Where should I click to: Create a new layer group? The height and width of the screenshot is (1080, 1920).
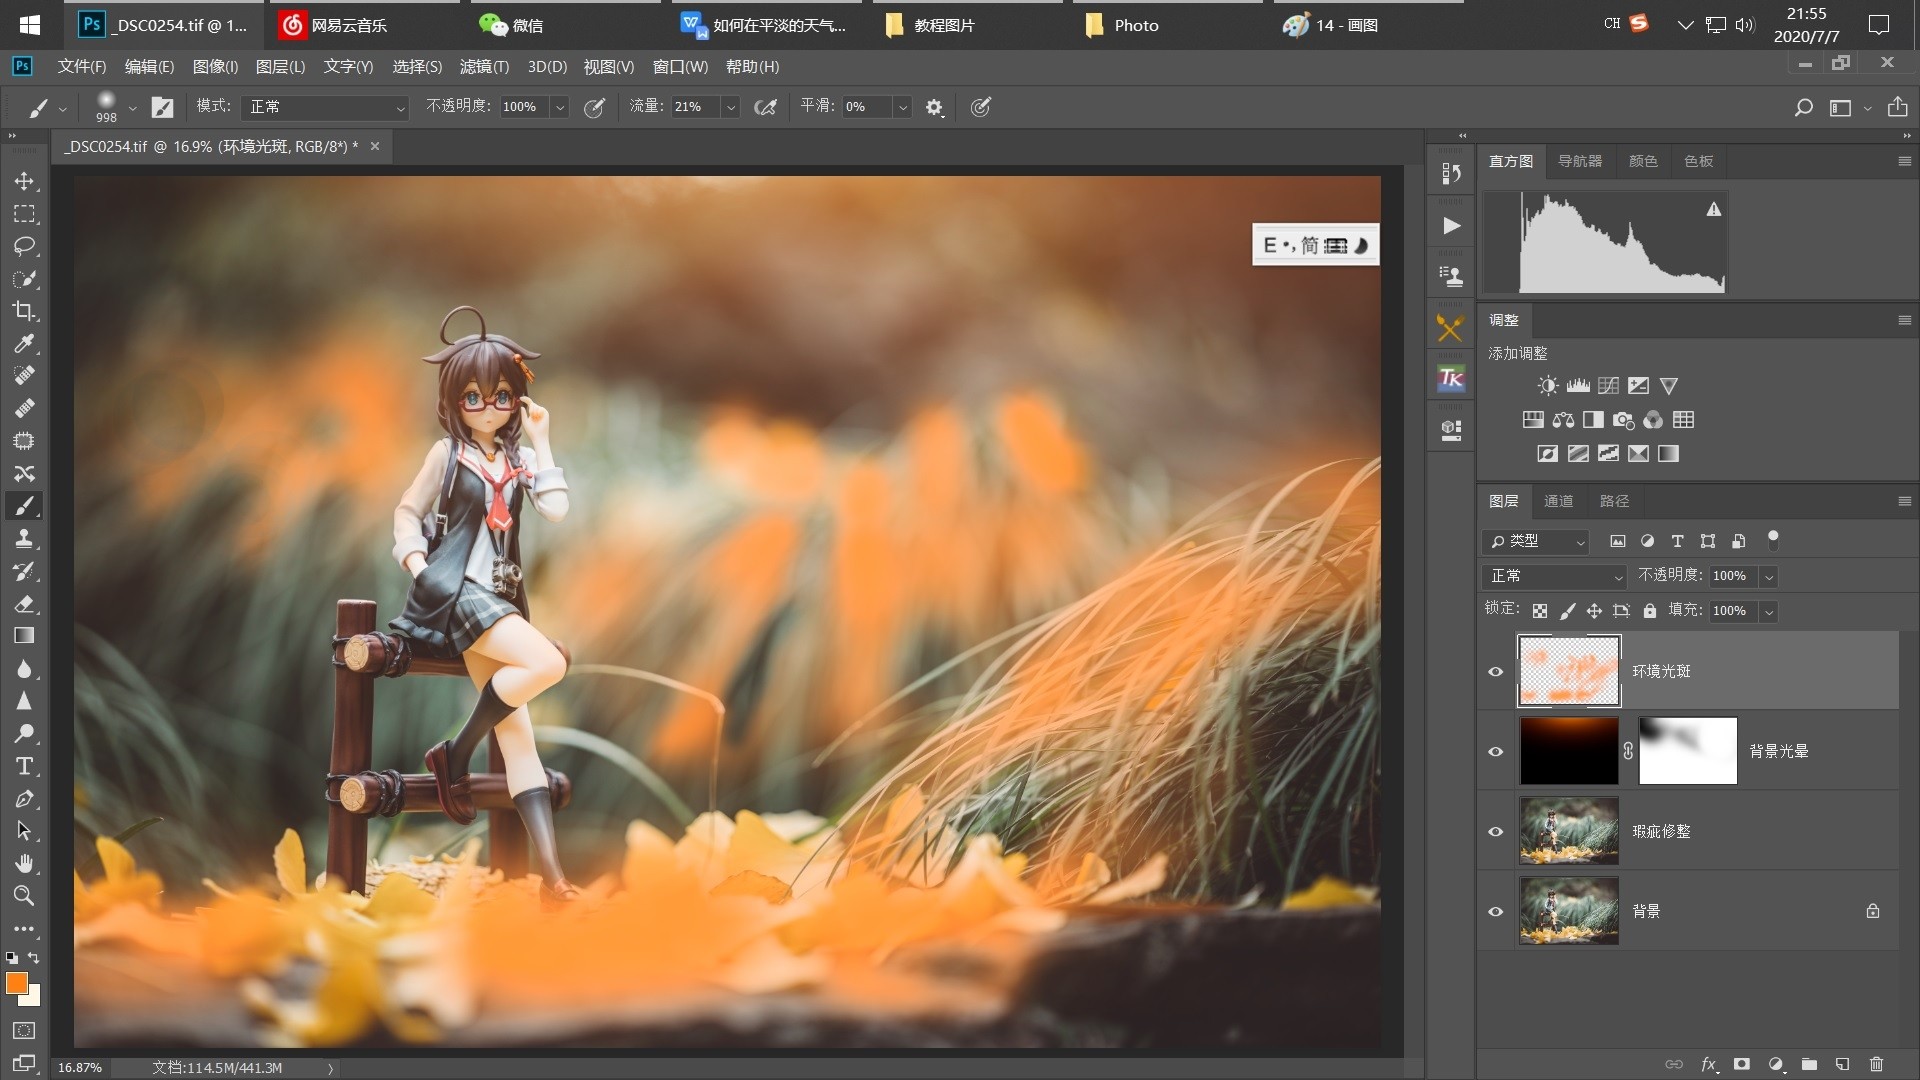click(1809, 1064)
